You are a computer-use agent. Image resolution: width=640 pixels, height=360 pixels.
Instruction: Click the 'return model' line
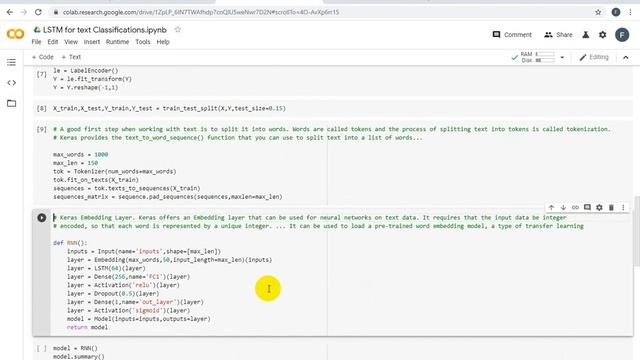click(x=87, y=327)
